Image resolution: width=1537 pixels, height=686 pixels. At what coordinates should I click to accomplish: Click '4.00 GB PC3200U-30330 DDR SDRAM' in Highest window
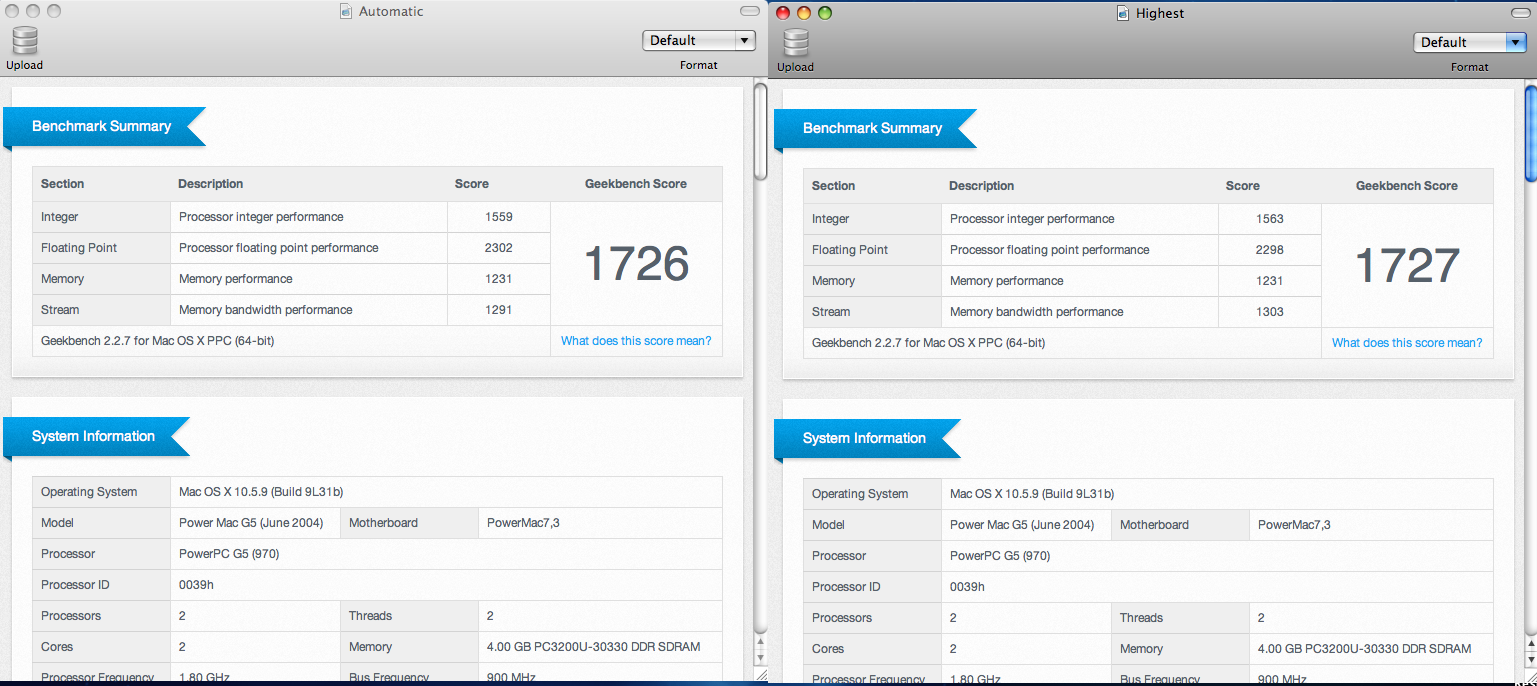point(1365,649)
